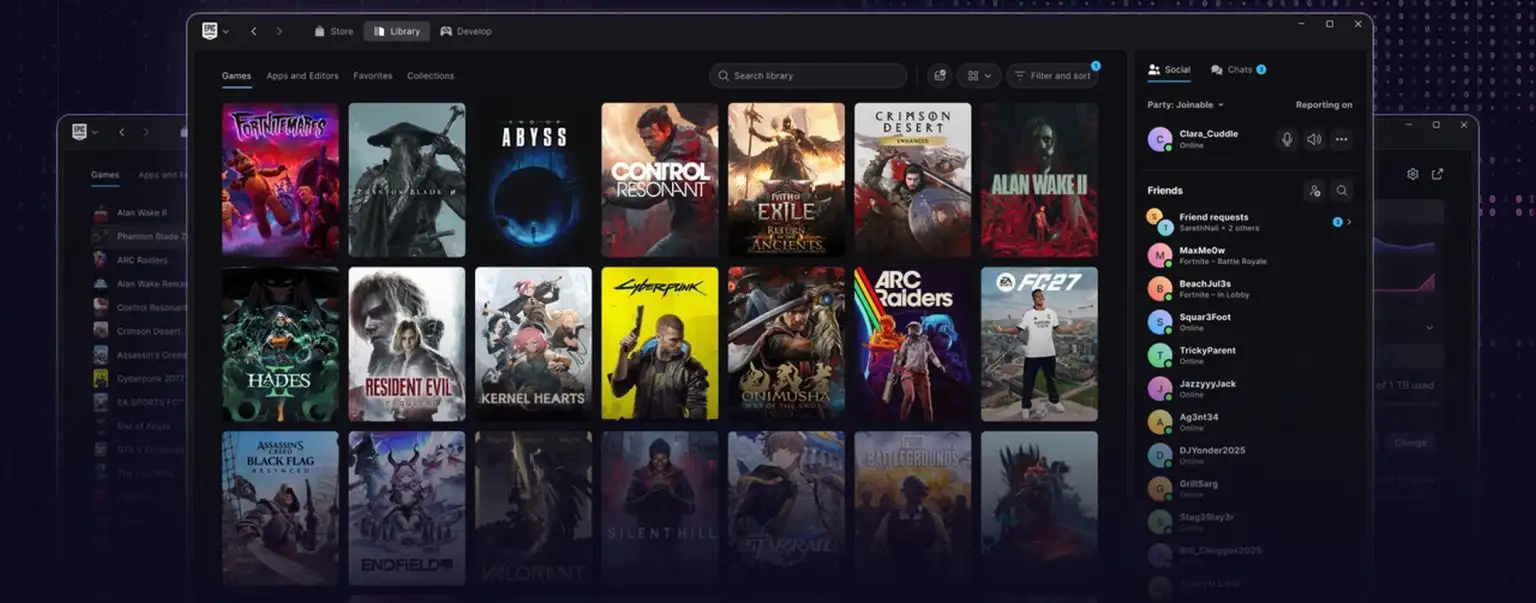Open the ARC Raiders game tile
This screenshot has width=1536, height=603.
tap(913, 344)
